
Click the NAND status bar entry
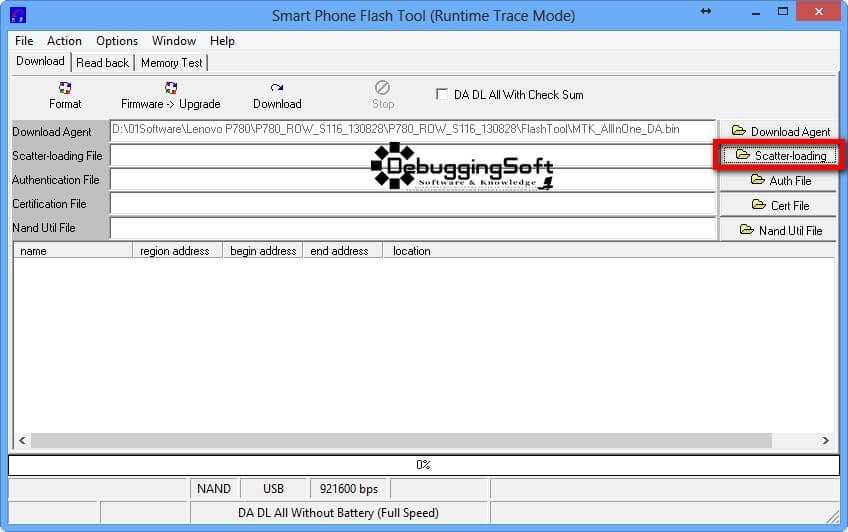coord(214,489)
